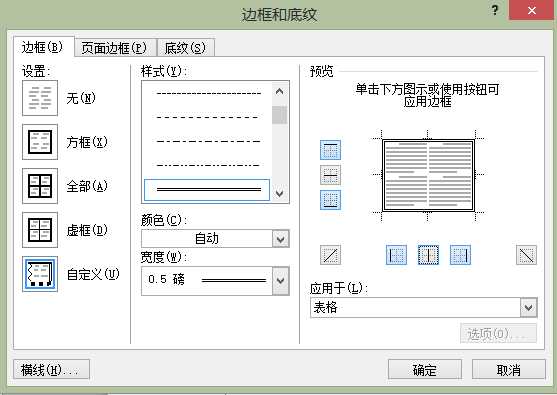Click the help question mark icon
The width and height of the screenshot is (557, 395).
pos(495,10)
